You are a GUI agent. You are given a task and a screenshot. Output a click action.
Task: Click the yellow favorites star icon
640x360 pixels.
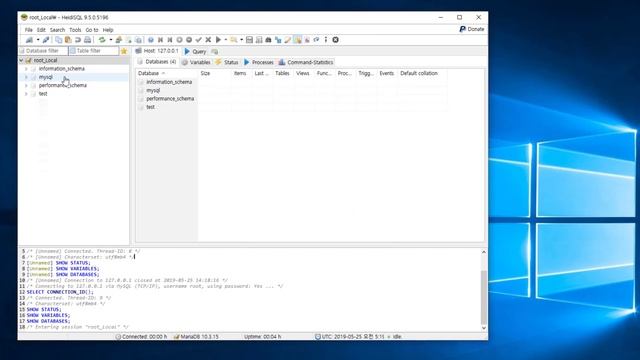124,51
